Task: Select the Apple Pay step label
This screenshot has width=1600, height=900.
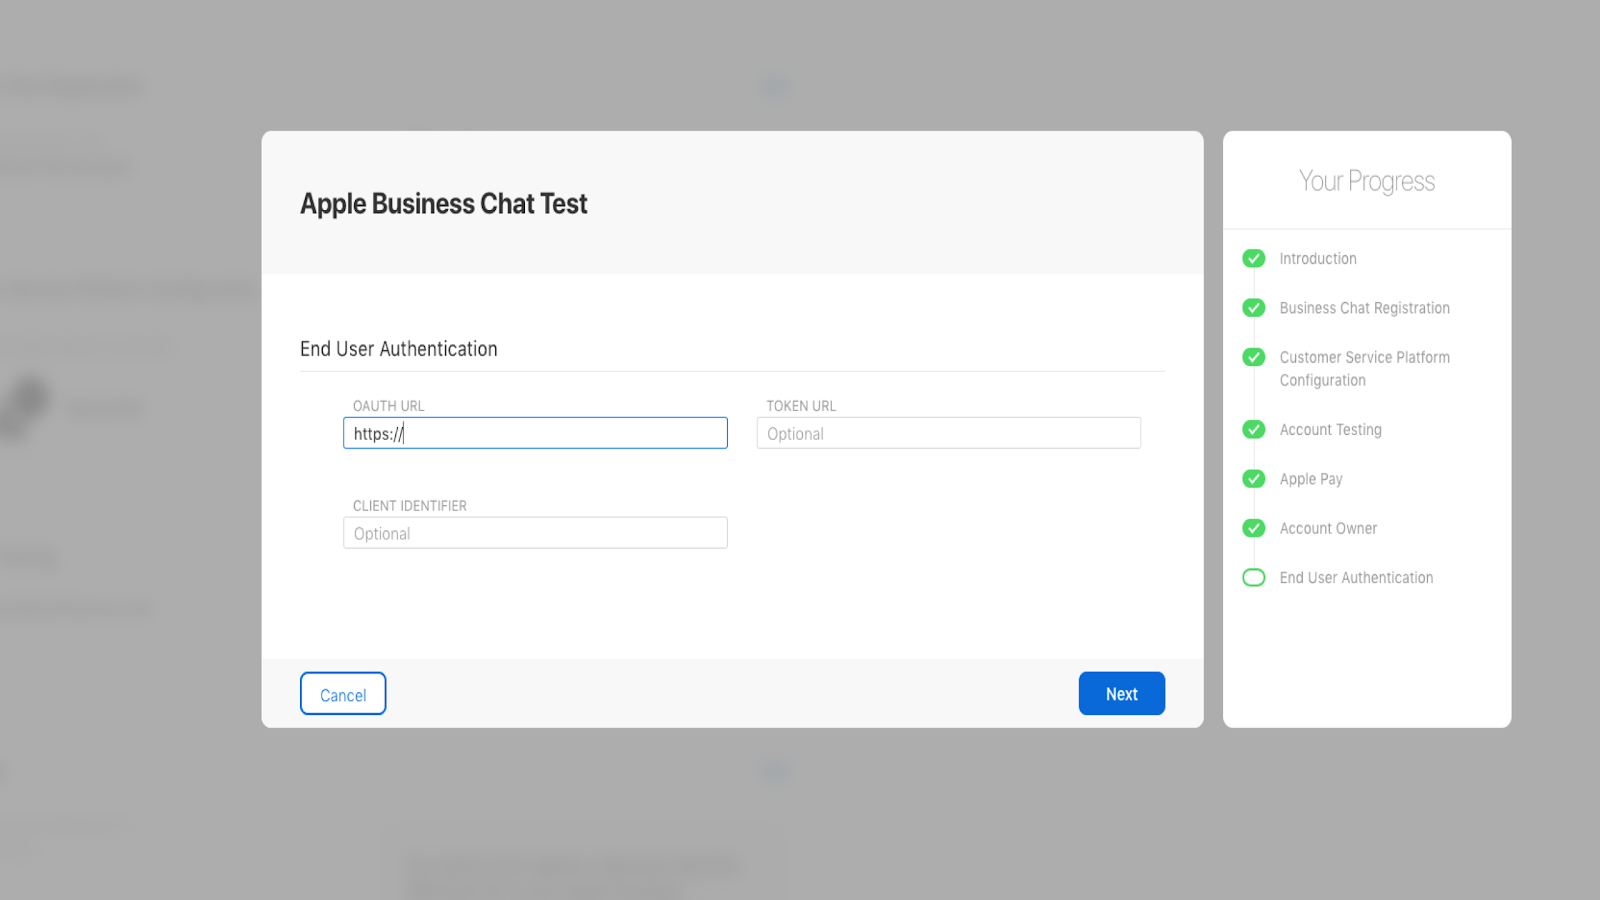Action: point(1311,479)
